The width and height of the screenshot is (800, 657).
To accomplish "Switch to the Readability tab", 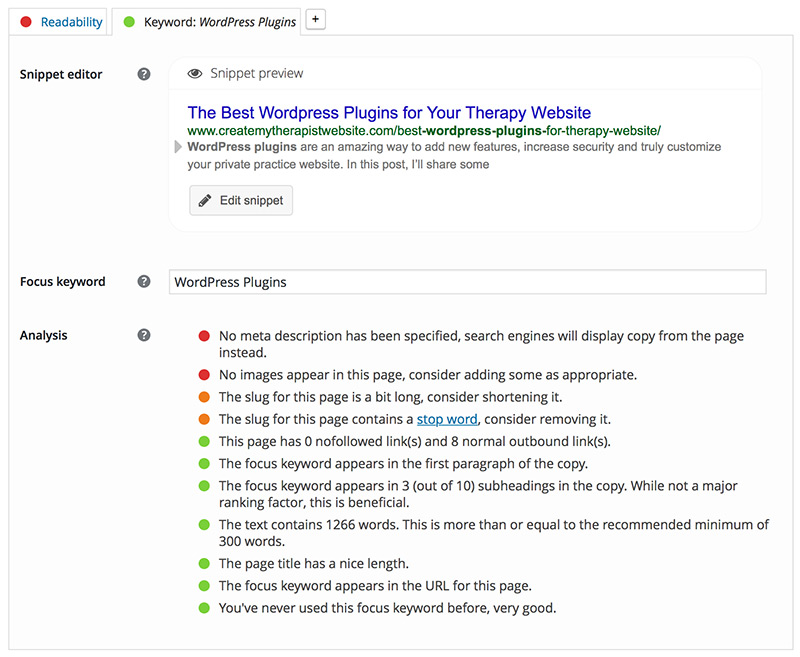I will (58, 22).
